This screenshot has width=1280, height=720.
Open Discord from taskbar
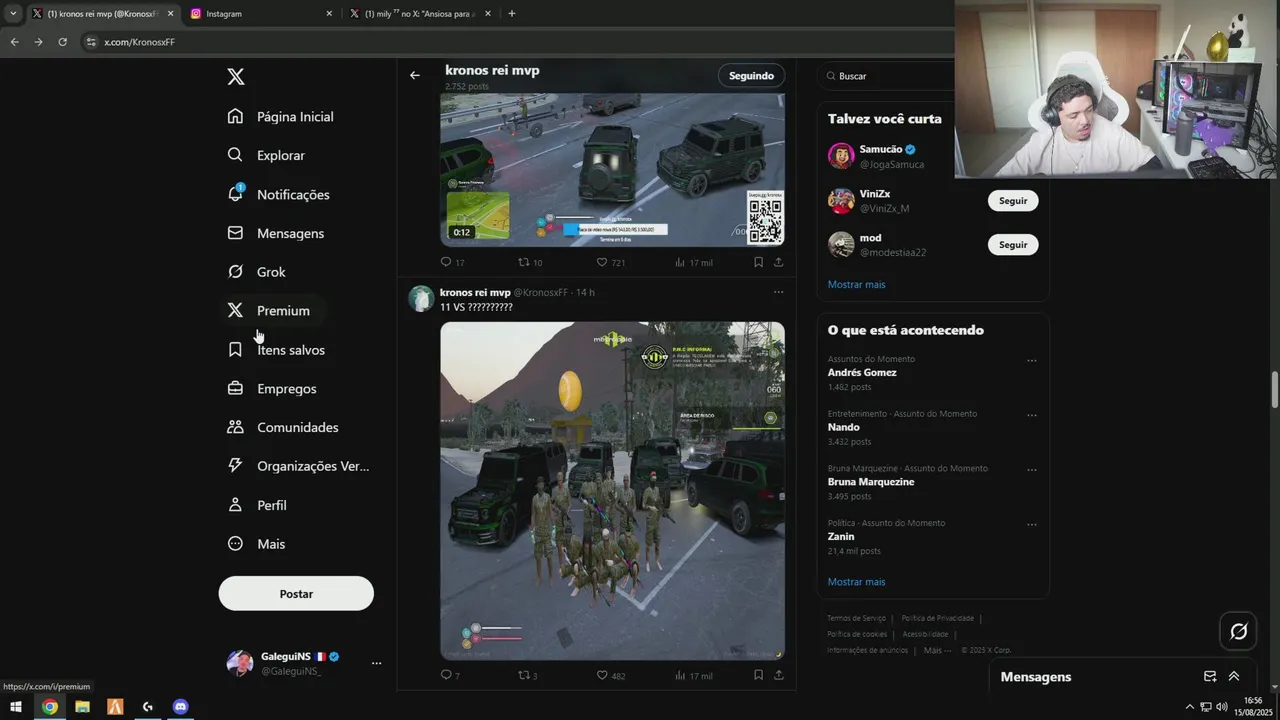[x=180, y=707]
